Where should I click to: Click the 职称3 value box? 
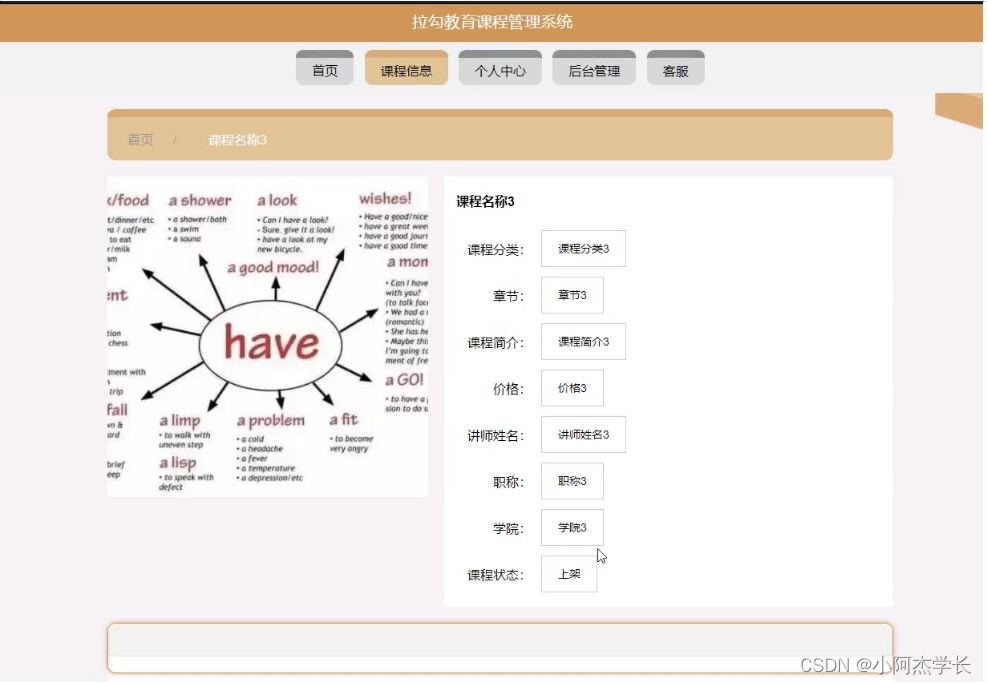572,481
